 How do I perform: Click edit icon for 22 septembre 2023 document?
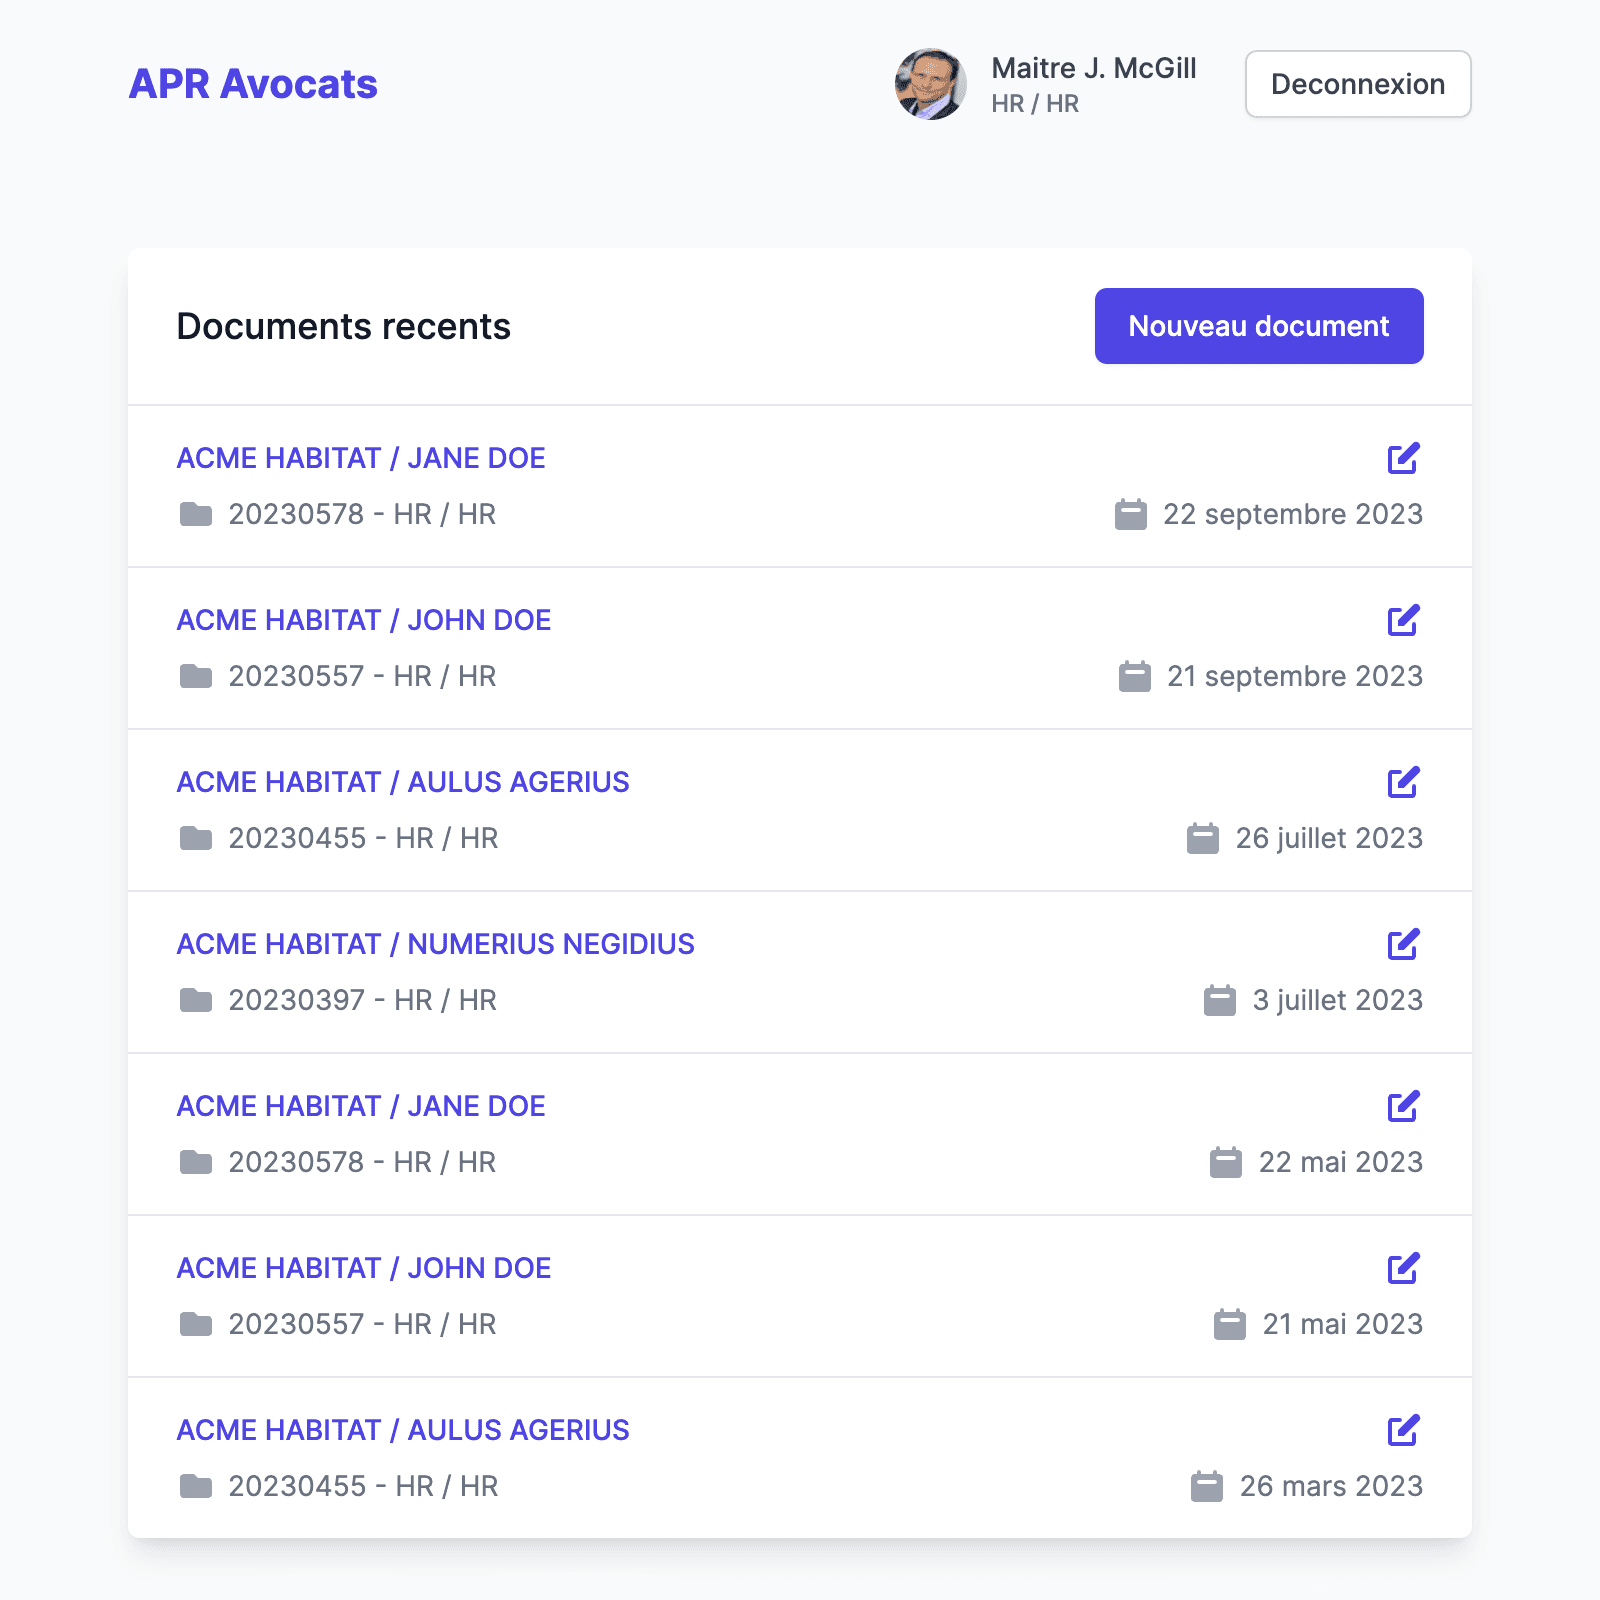pyautogui.click(x=1403, y=458)
